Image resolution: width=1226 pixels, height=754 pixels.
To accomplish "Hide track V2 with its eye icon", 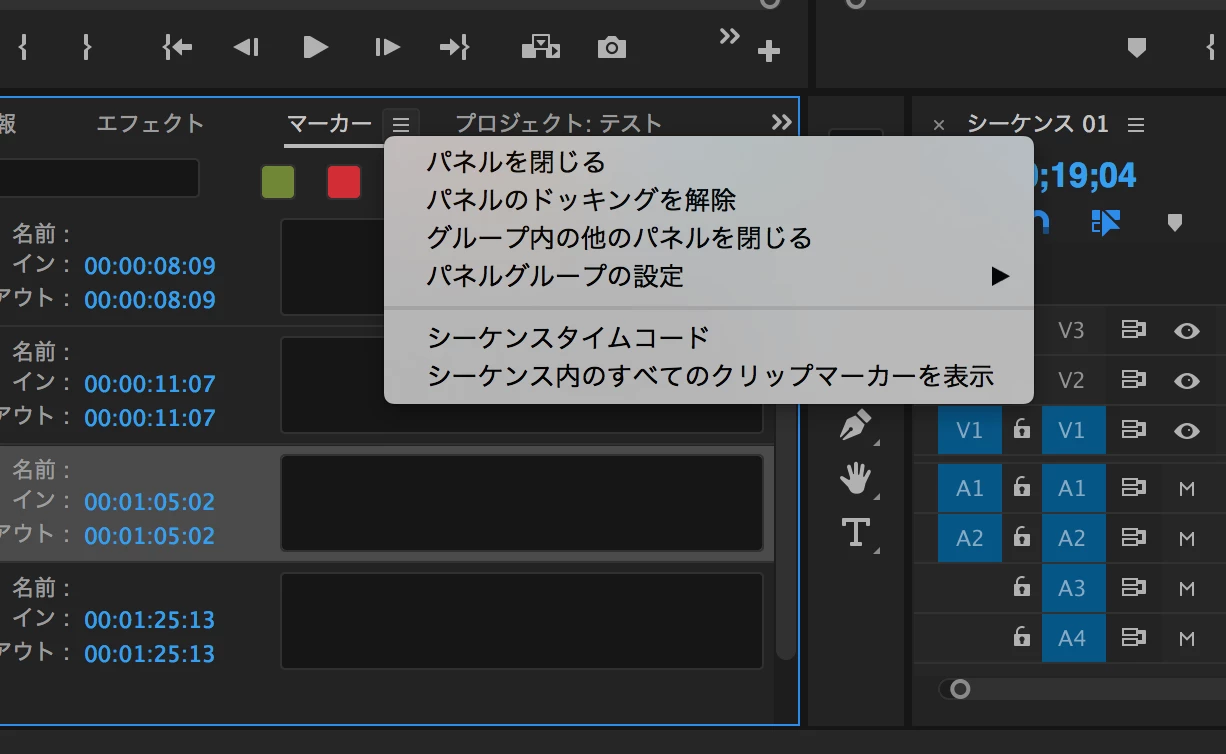I will click(1187, 380).
